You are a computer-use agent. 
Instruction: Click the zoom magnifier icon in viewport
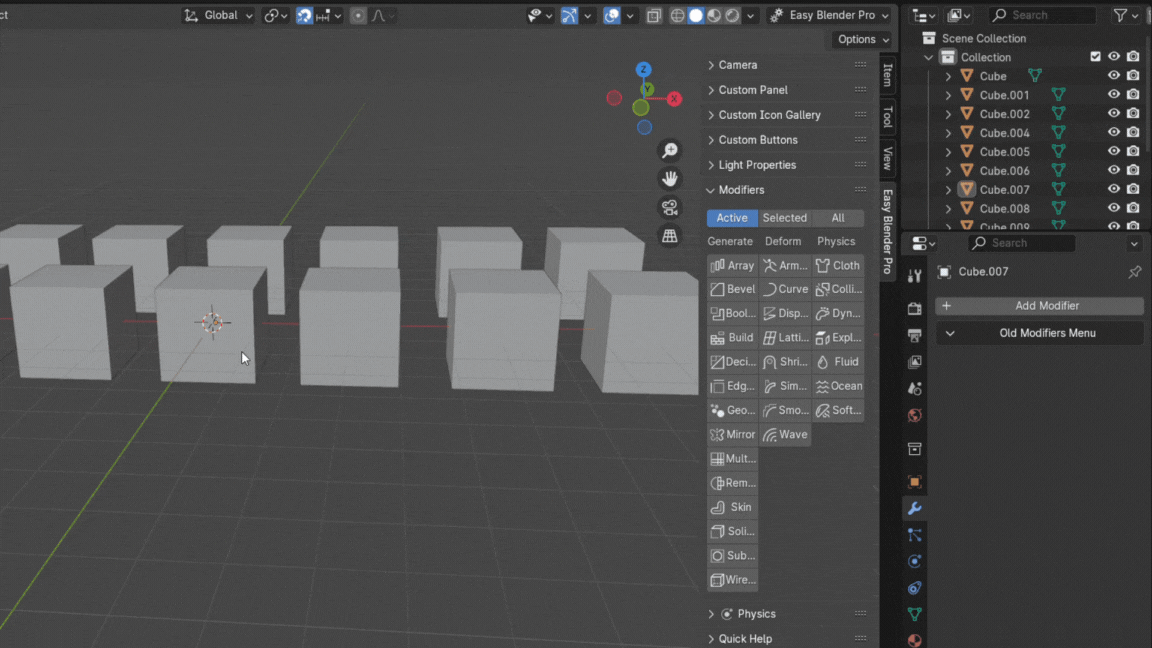pos(669,151)
